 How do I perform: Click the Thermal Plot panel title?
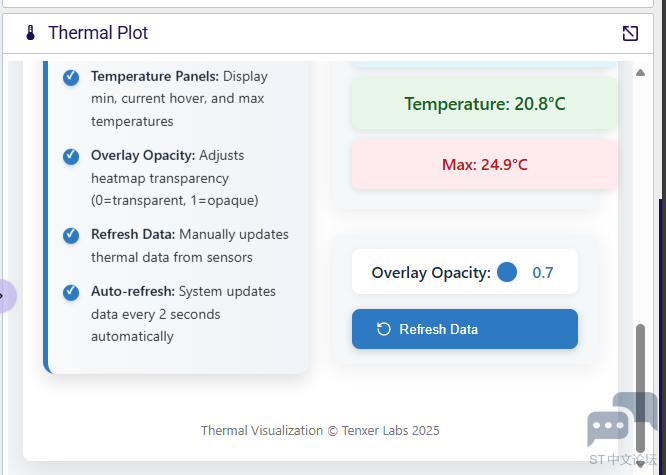click(x=98, y=33)
